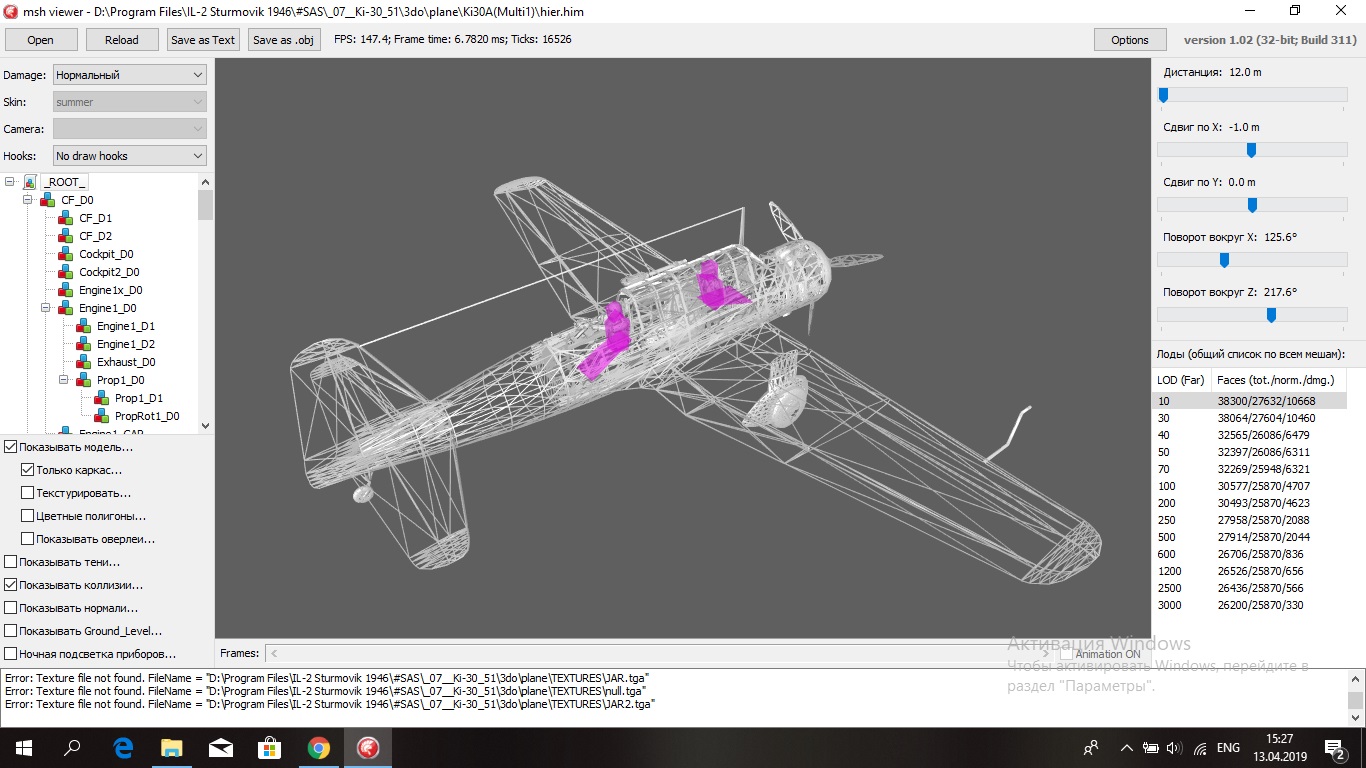Viewport: 1366px width, 768px height.
Task: Click the Cockpit2_D0 mesh icon
Action: (66, 272)
